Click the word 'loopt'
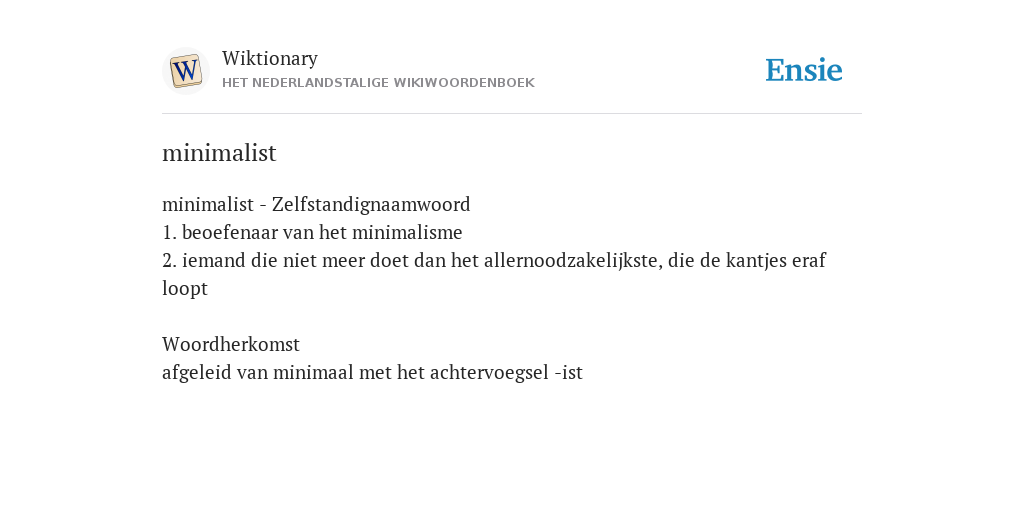This screenshot has width=1024, height=512. [185, 289]
